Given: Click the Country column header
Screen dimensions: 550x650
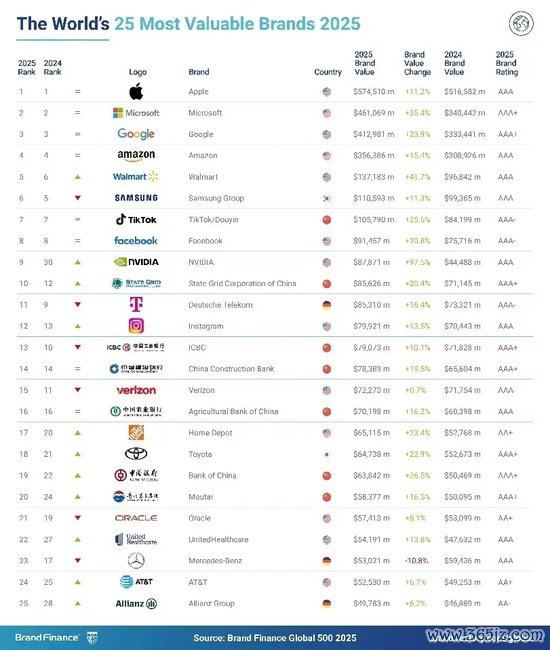Looking at the screenshot, I should coord(328,72).
